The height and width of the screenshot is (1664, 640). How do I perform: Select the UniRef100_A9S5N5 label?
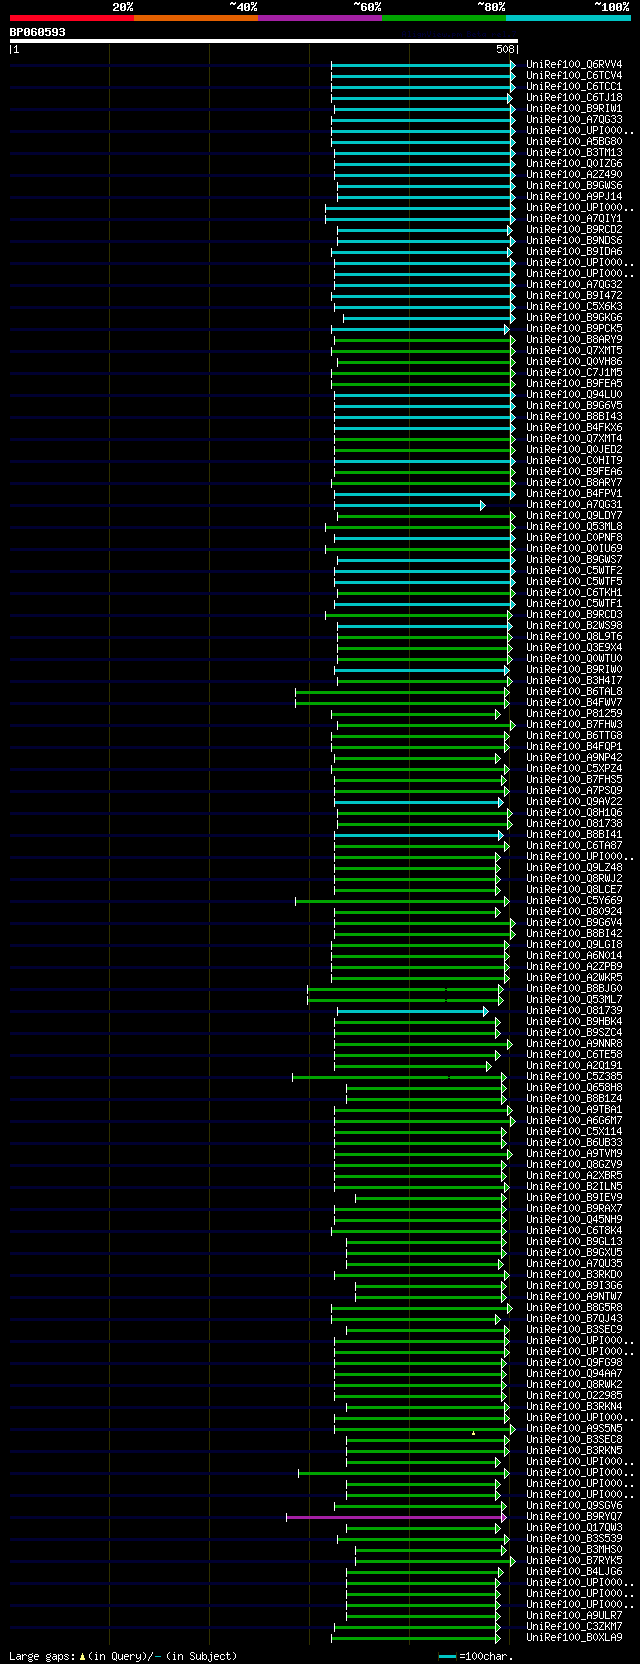tap(574, 1429)
